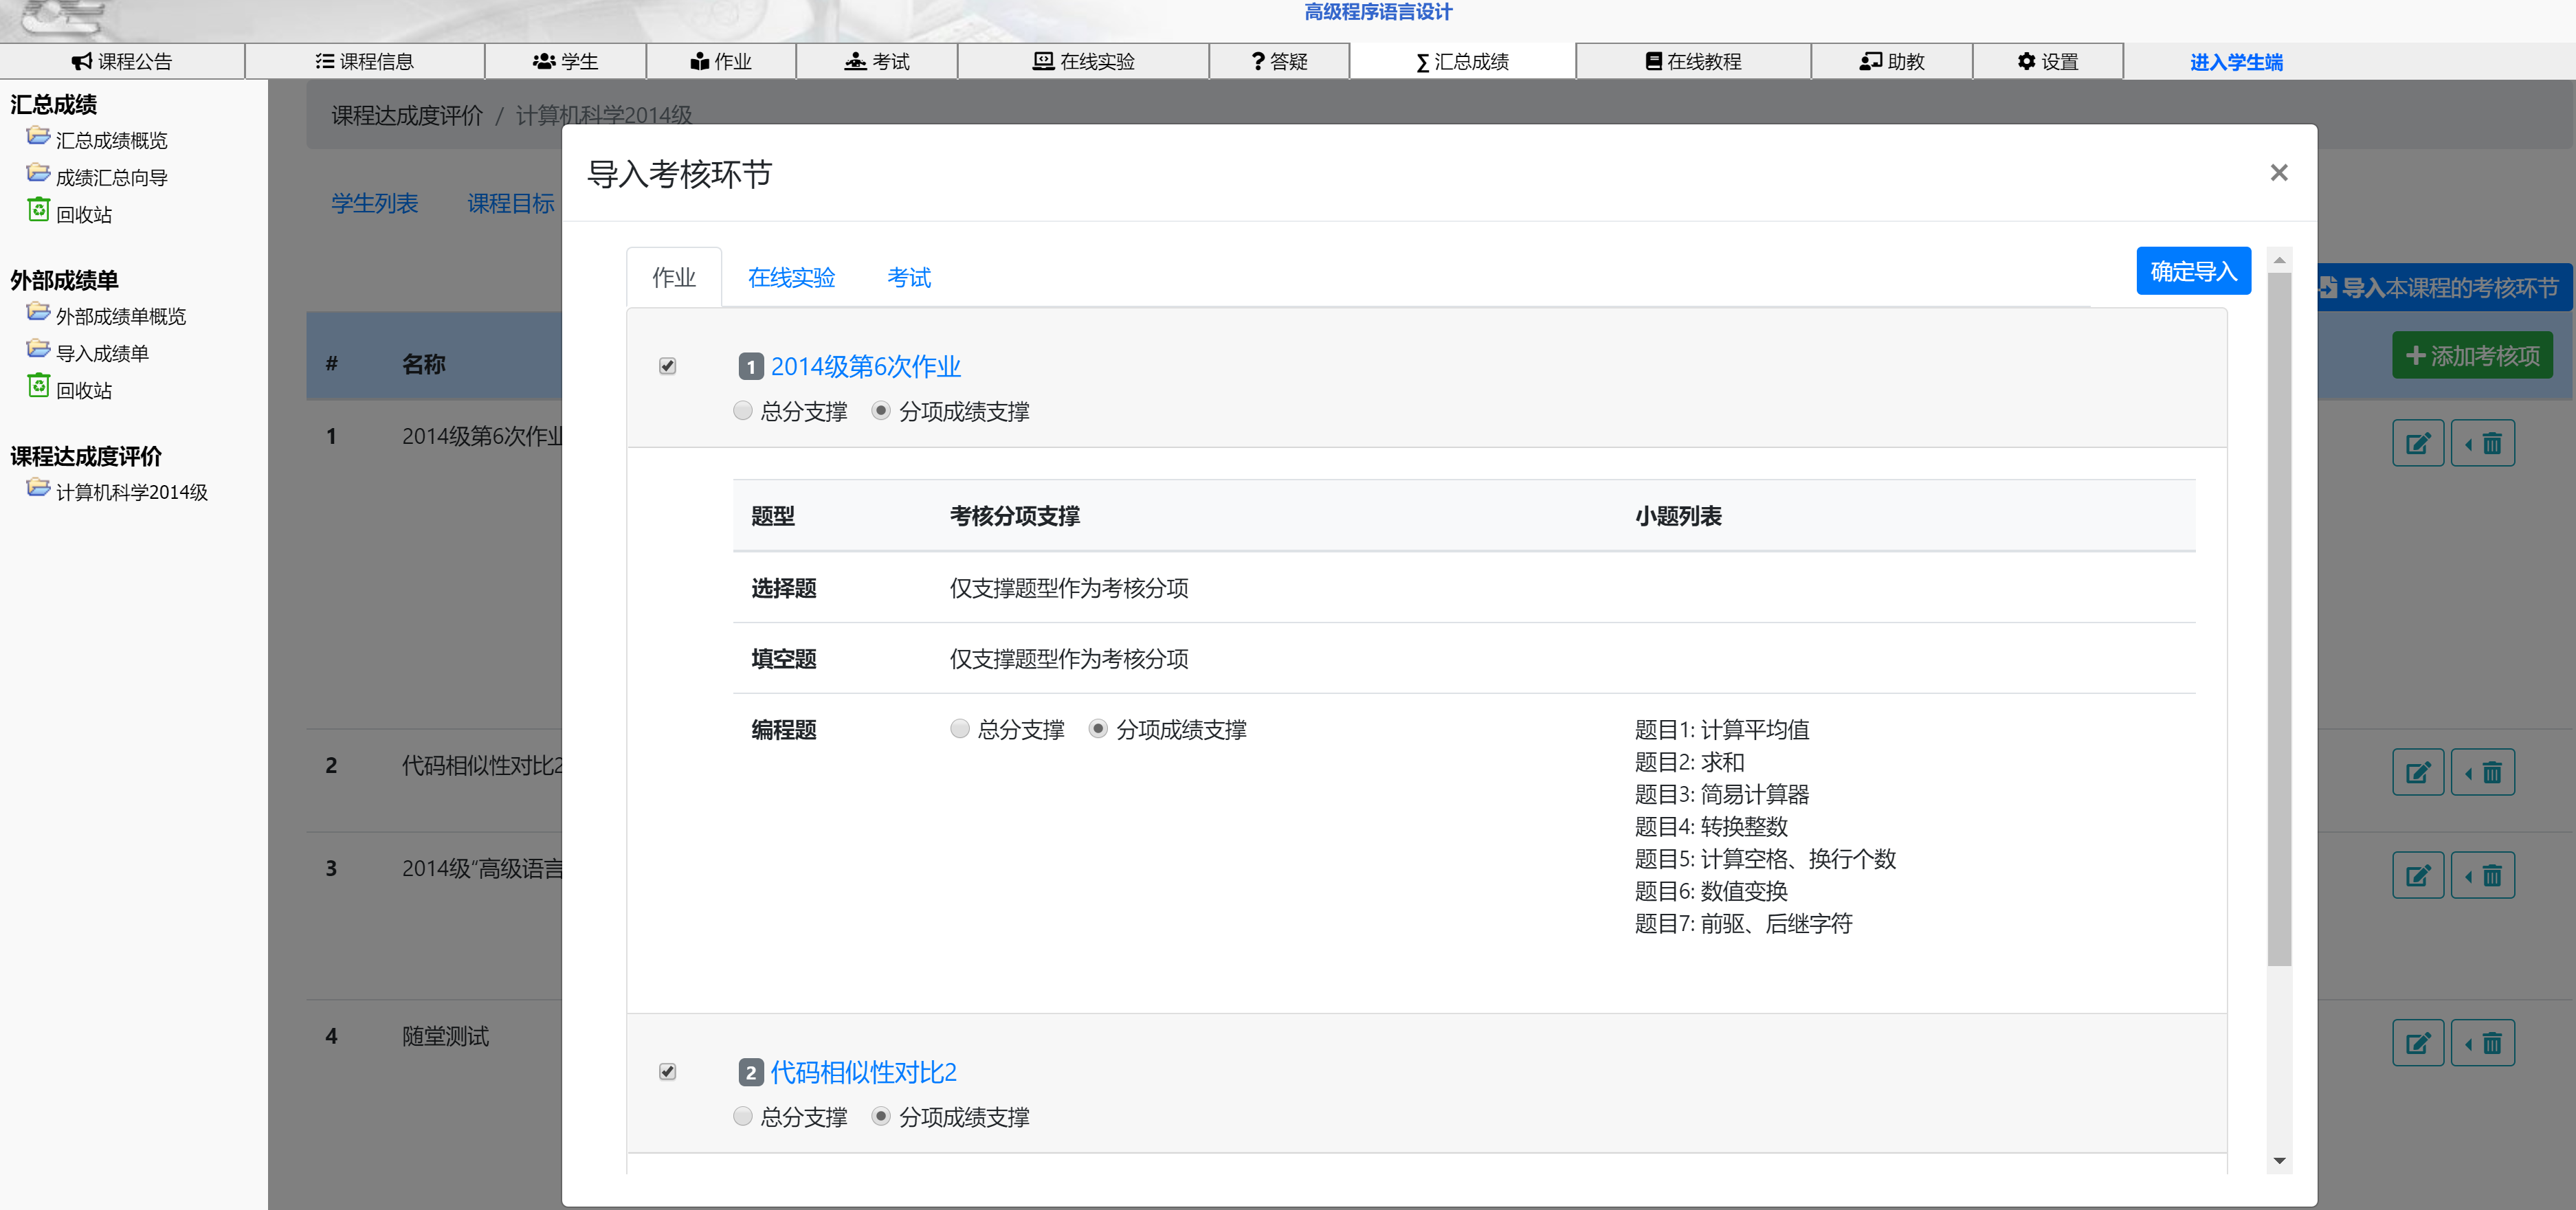Open the 回收站 under 外部成绩单
Viewport: 2576px width, 1210px height.
coord(84,391)
